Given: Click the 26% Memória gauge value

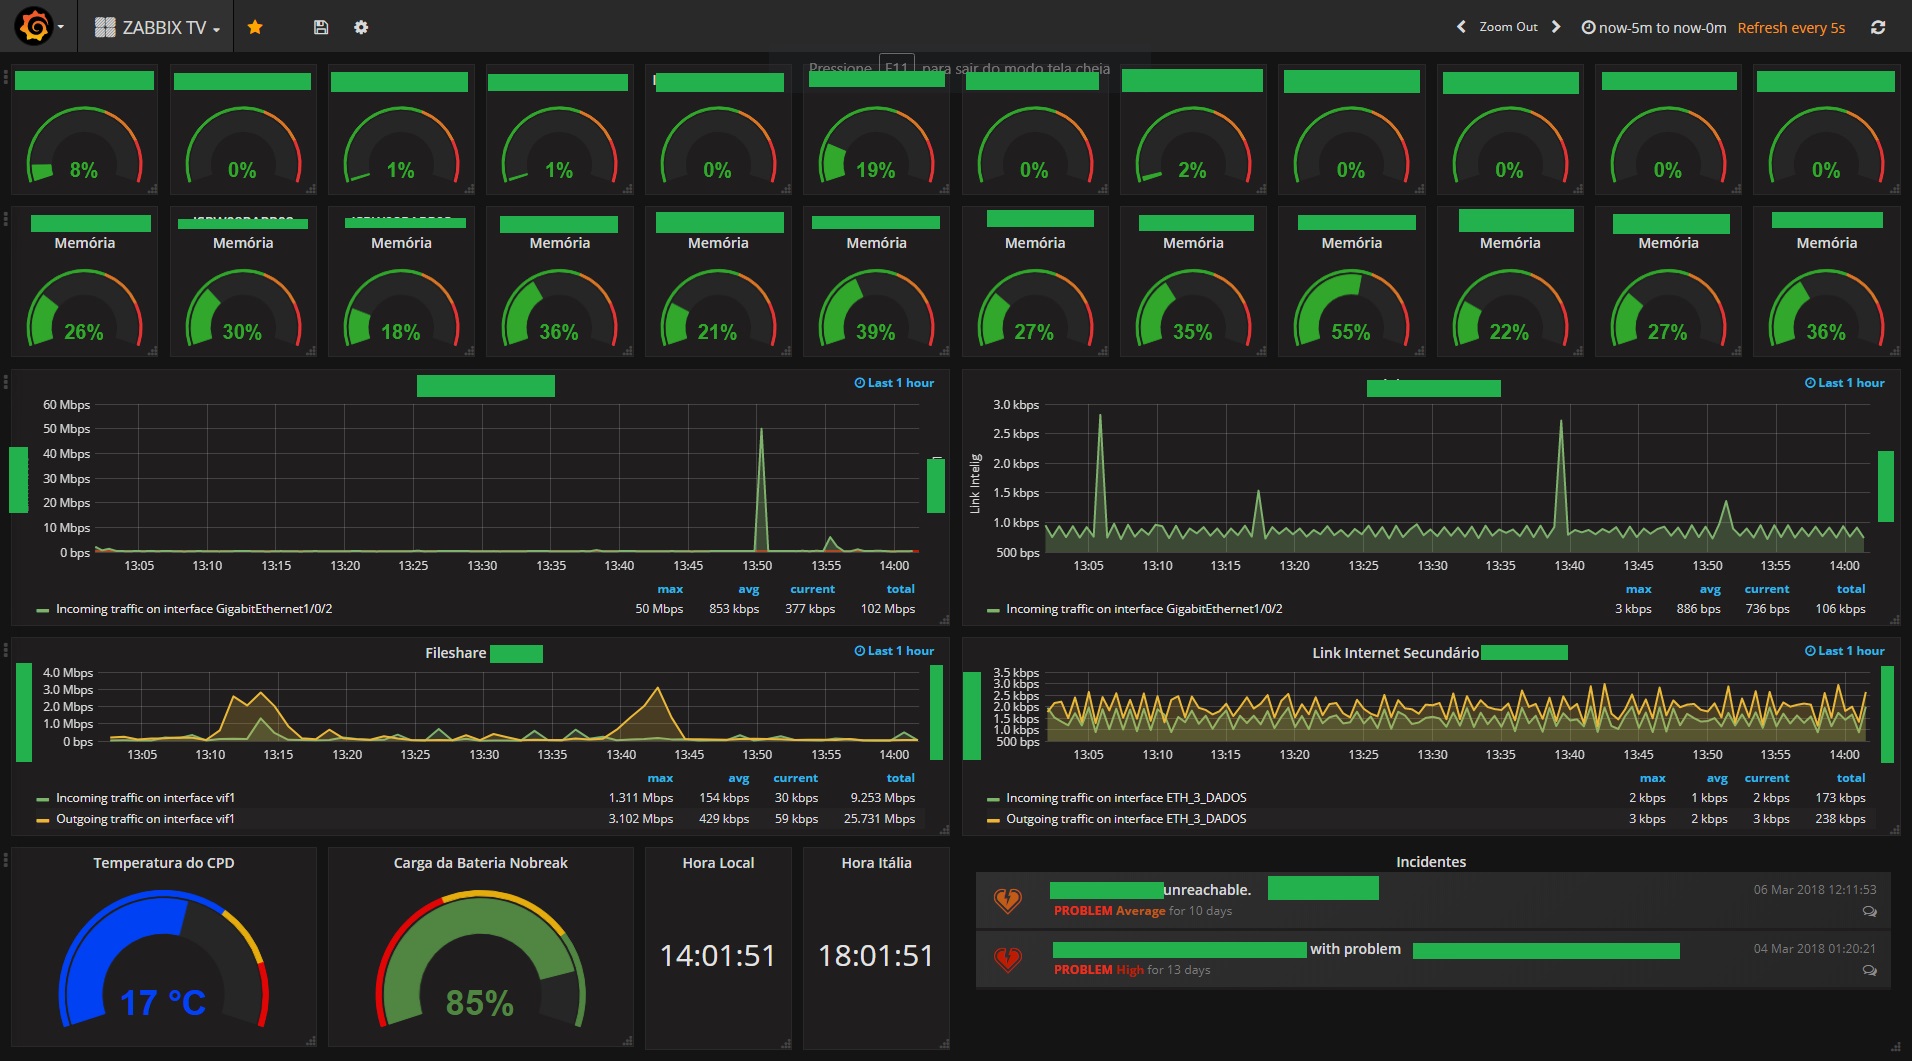Looking at the screenshot, I should pos(84,332).
